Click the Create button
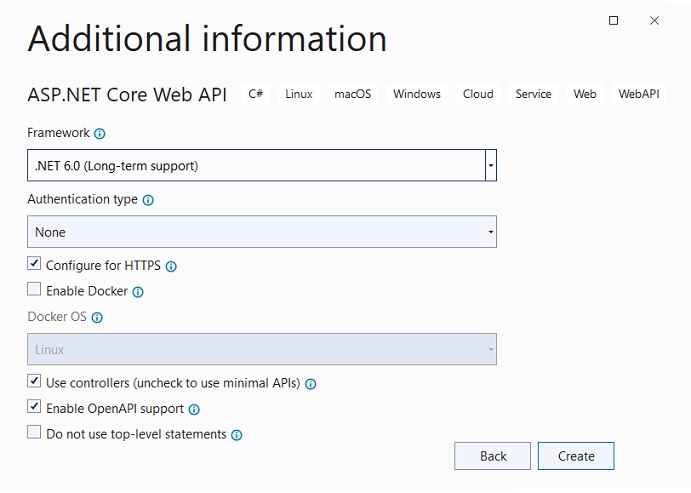The image size is (691, 493). [x=576, y=456]
